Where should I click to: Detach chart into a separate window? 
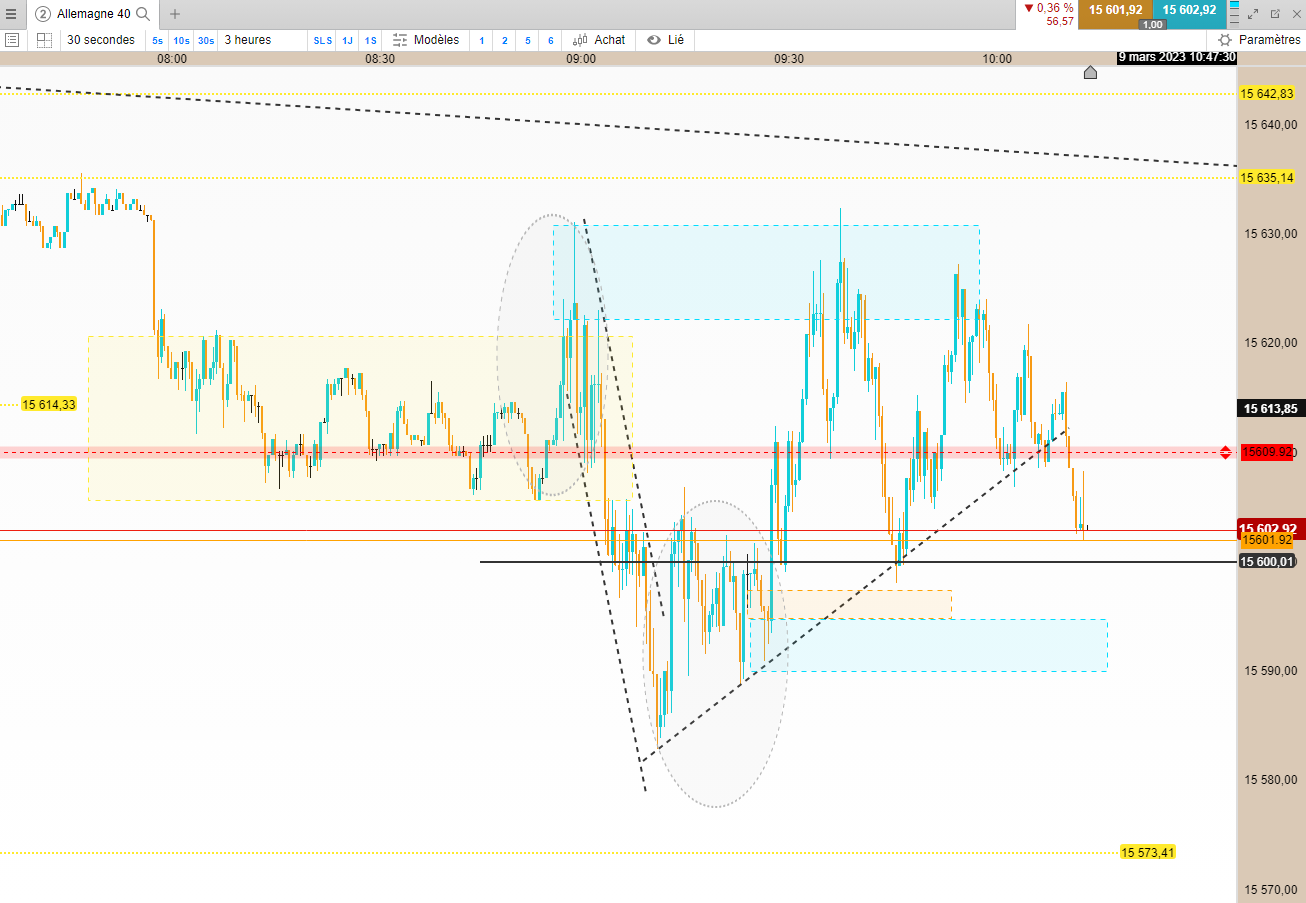(1275, 14)
